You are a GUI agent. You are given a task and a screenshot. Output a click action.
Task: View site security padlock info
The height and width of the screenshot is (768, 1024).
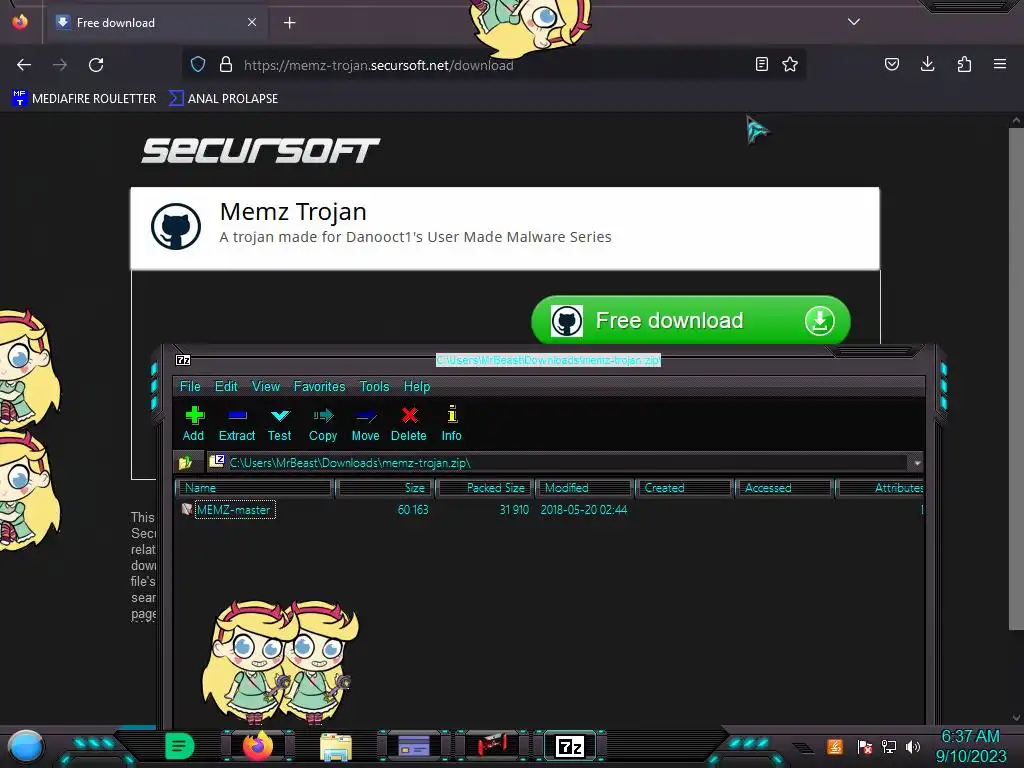[x=226, y=65]
